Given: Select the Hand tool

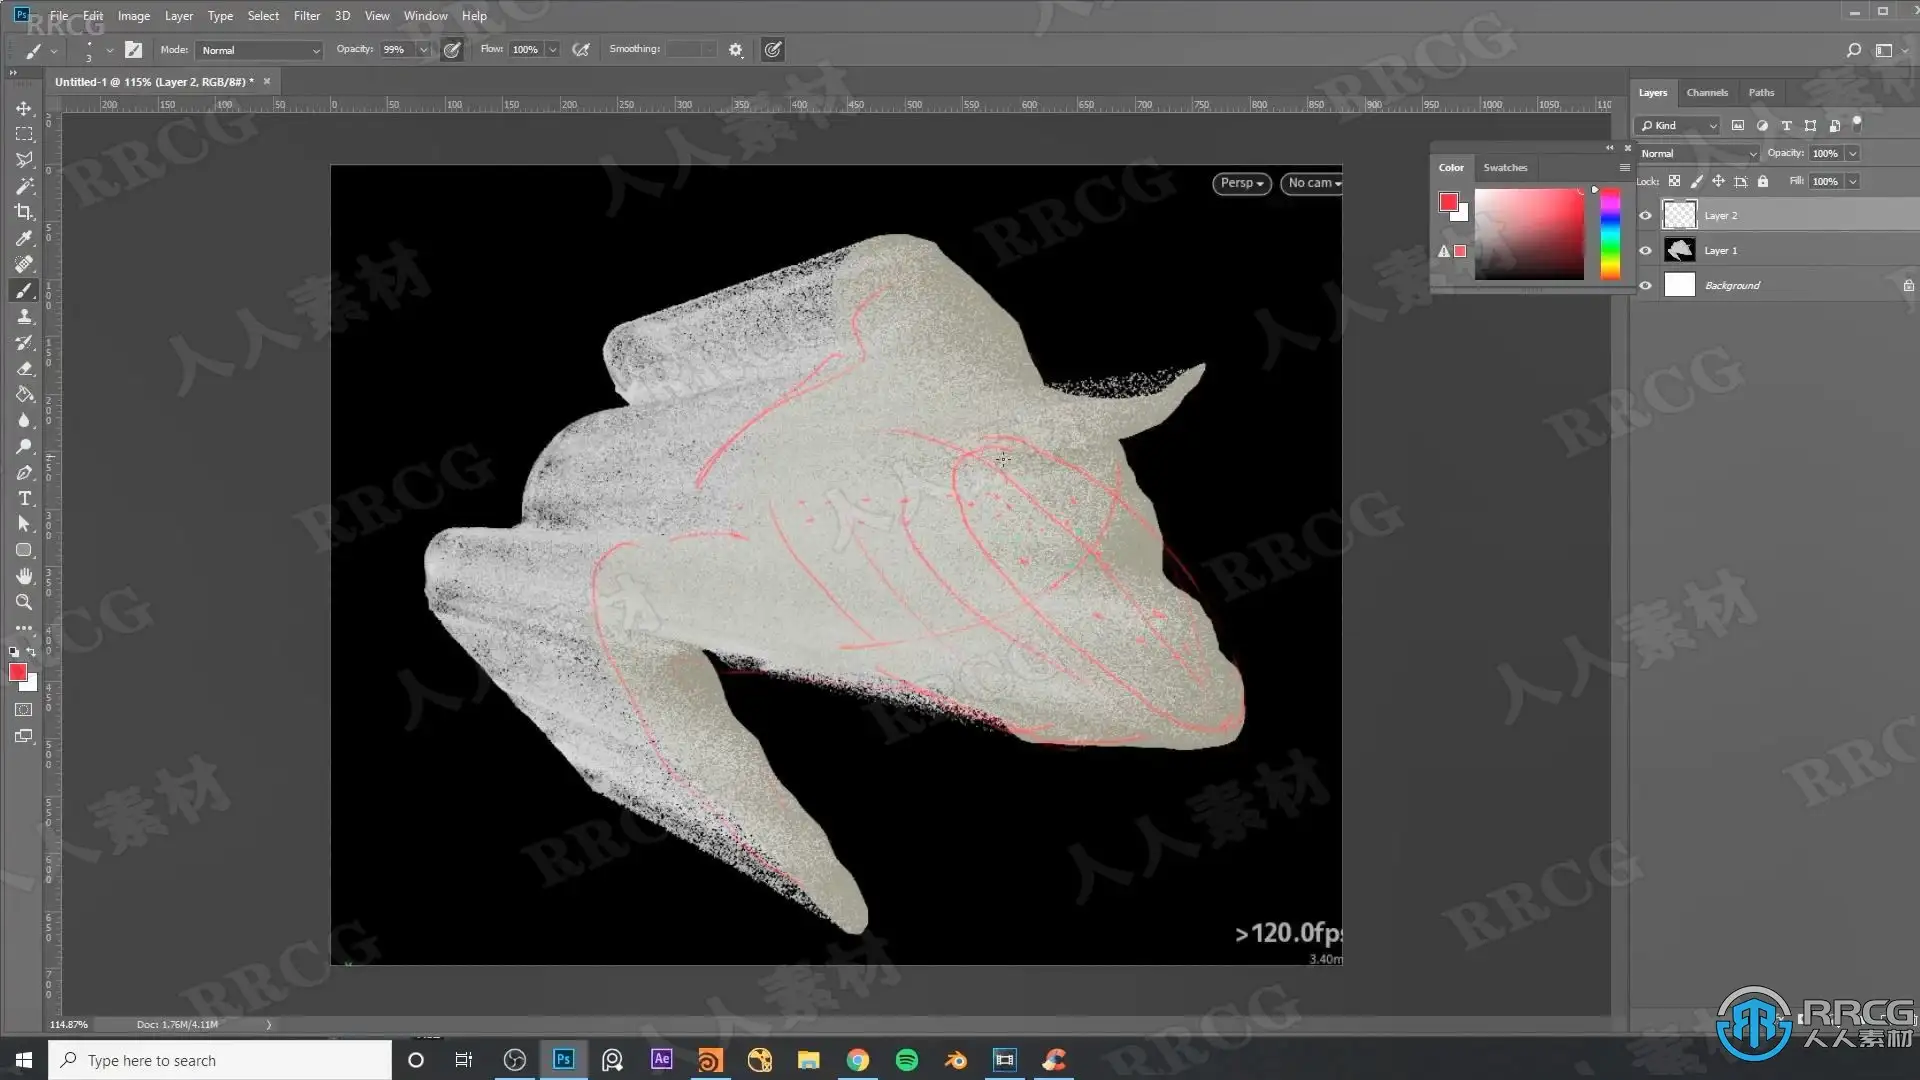Looking at the screenshot, I should pyautogui.click(x=24, y=576).
